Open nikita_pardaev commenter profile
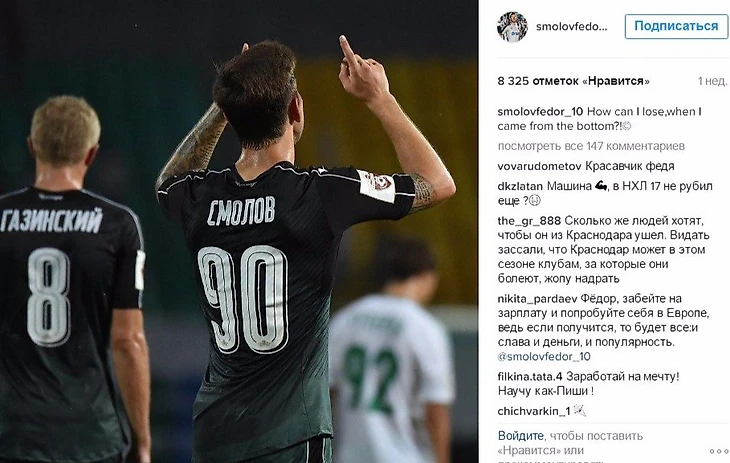This screenshot has width=730, height=463. pyautogui.click(x=537, y=299)
